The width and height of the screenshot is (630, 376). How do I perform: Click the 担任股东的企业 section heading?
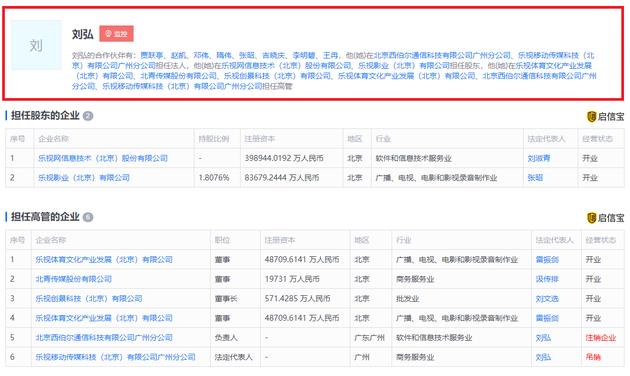[x=45, y=116]
